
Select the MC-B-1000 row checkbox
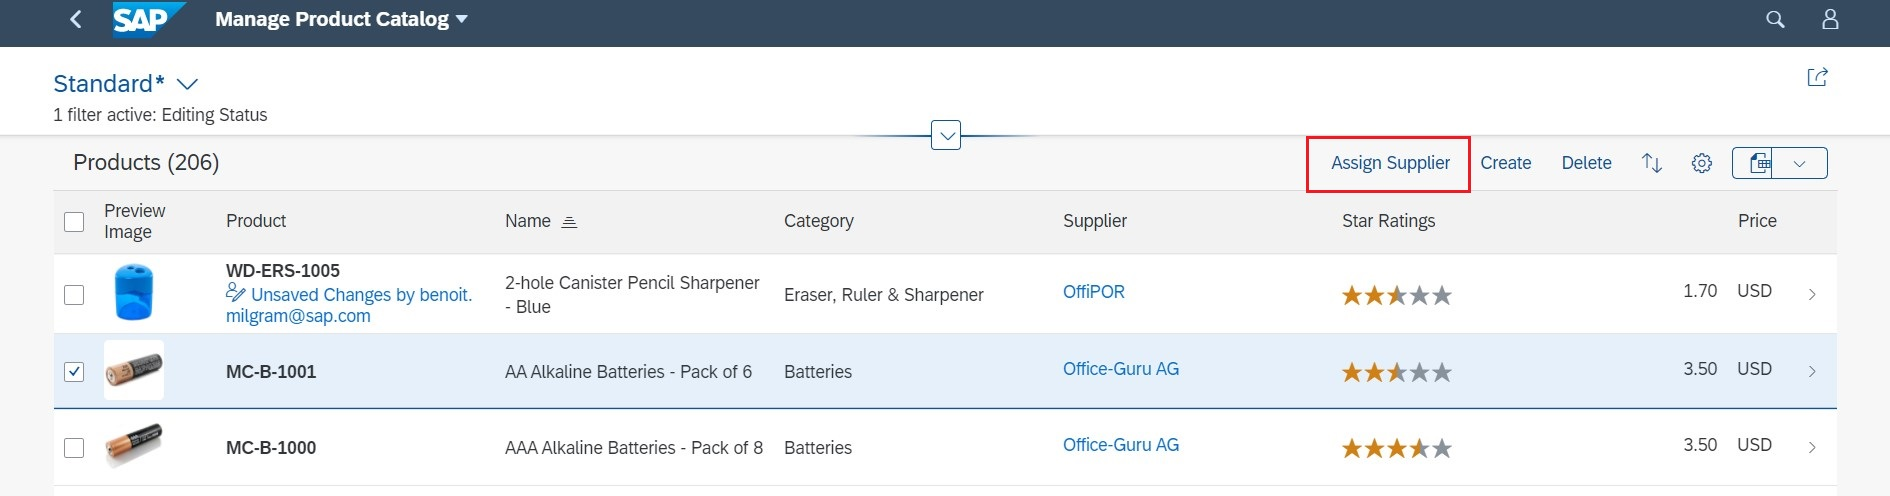[74, 448]
